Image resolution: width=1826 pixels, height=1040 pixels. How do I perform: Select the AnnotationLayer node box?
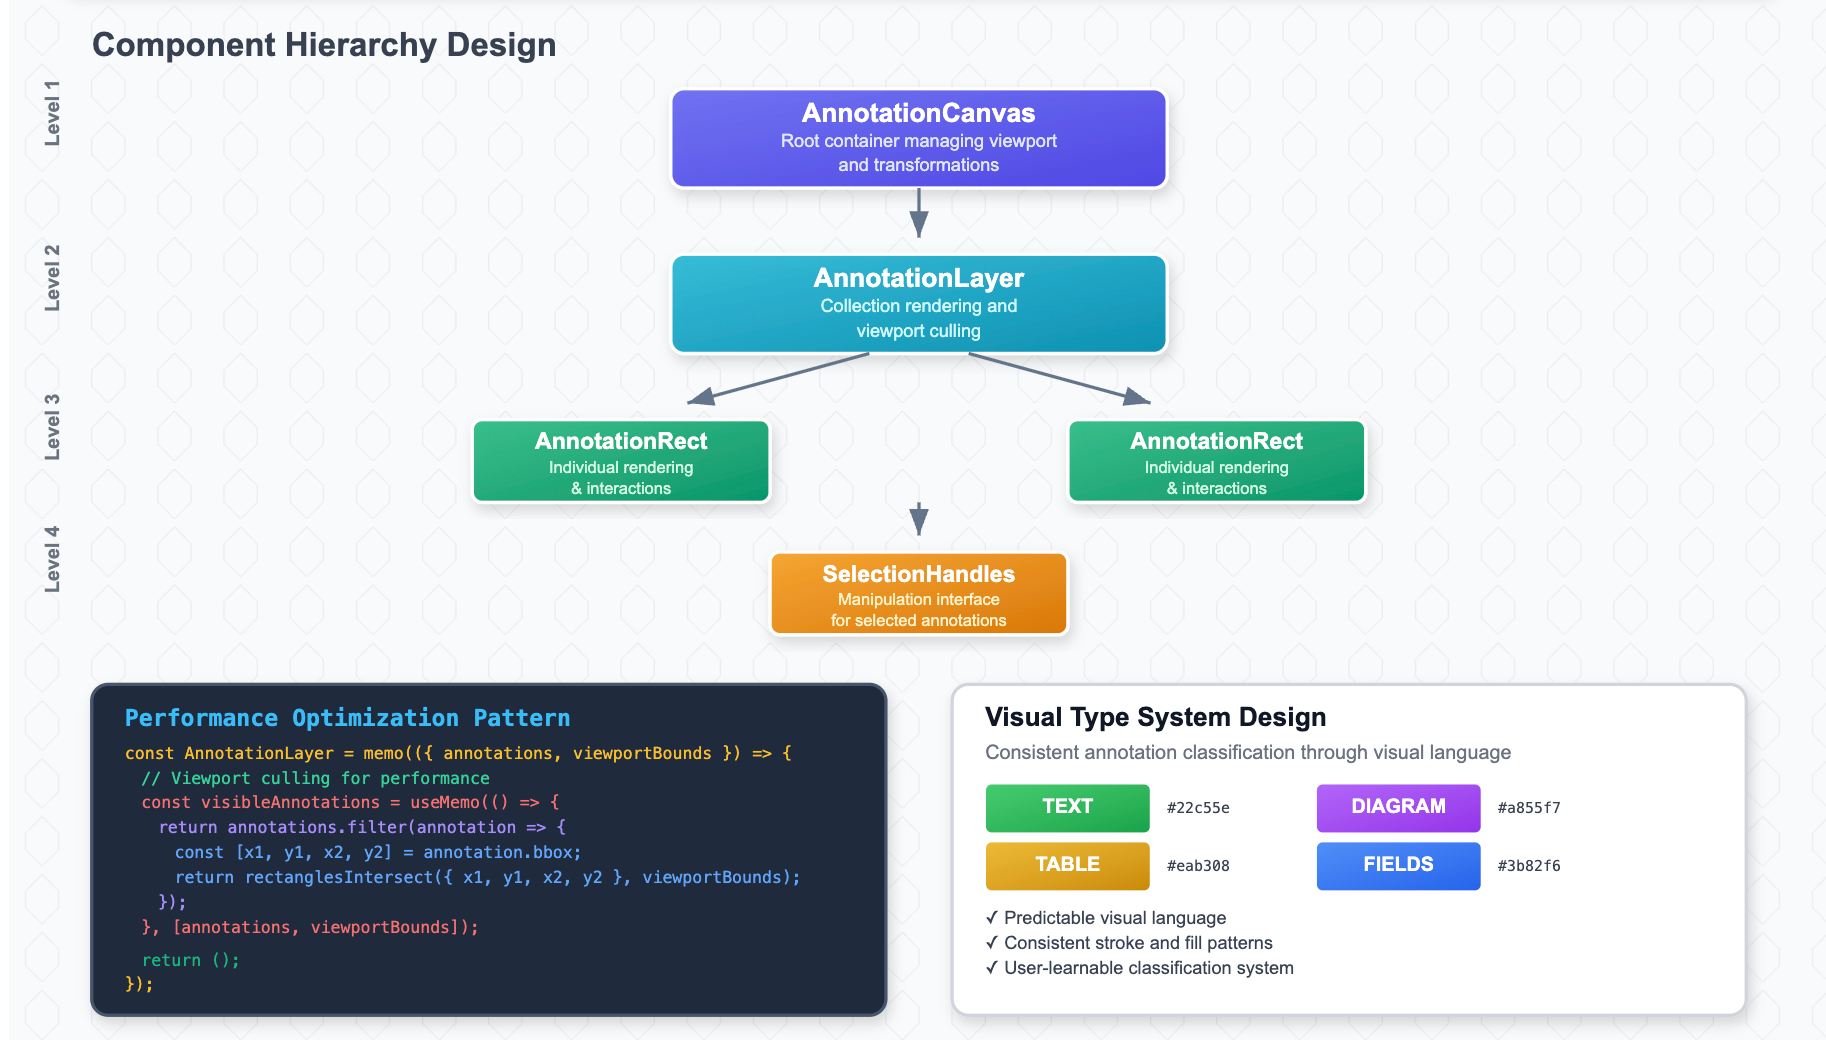[x=918, y=304]
